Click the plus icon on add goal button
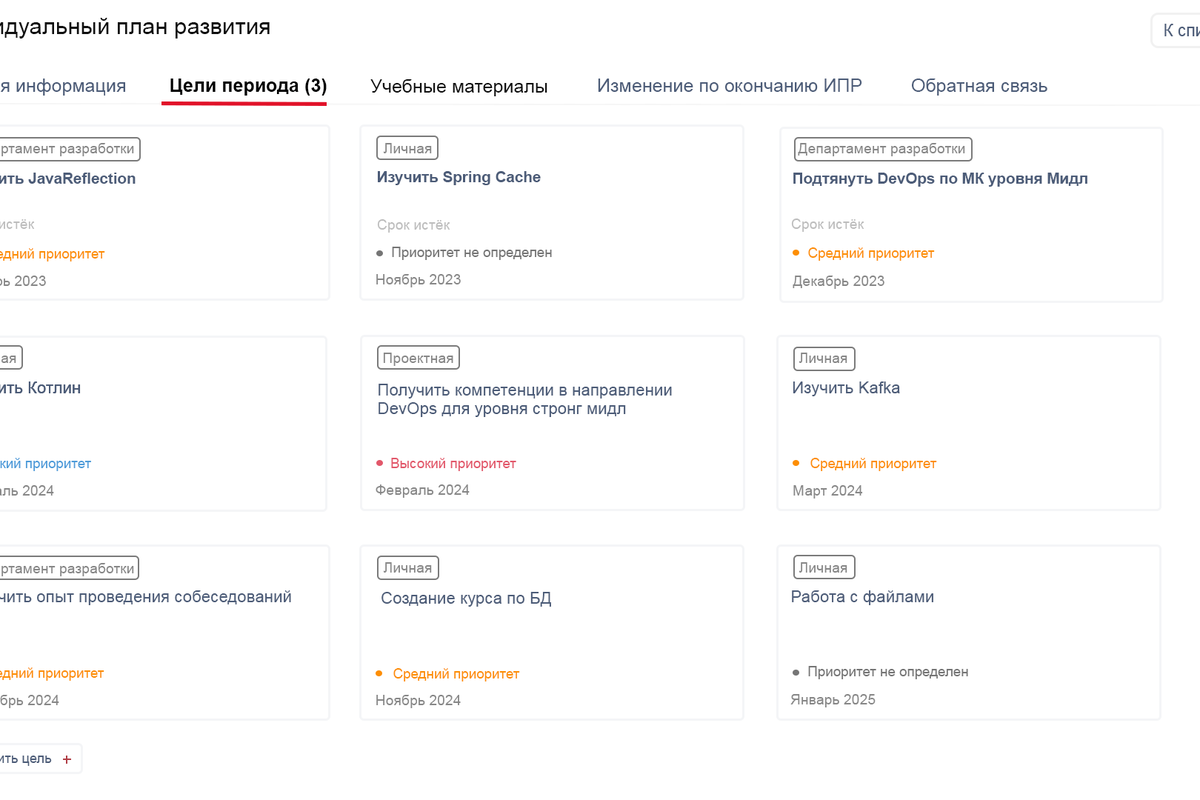1200x800 pixels. [x=67, y=759]
